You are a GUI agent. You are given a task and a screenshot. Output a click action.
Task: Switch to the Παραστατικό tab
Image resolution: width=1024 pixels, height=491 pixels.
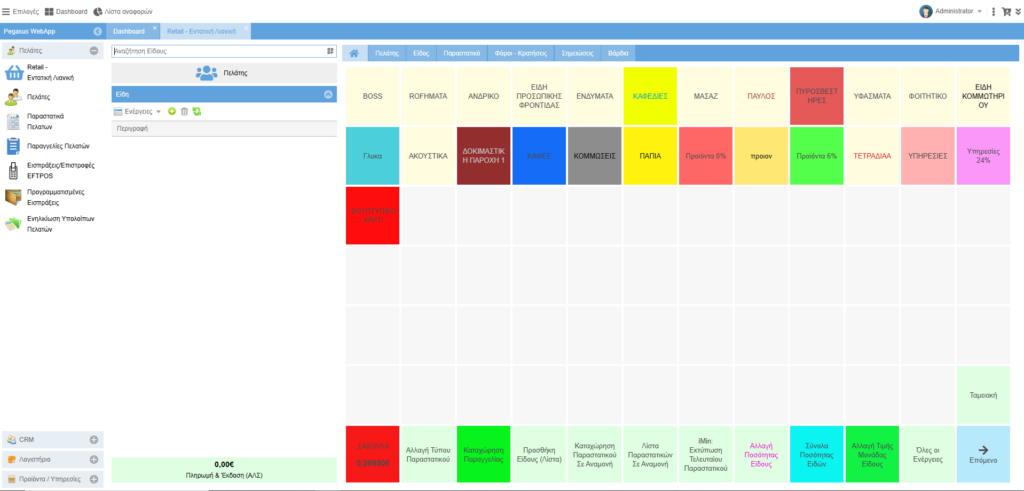pyautogui.click(x=462, y=53)
